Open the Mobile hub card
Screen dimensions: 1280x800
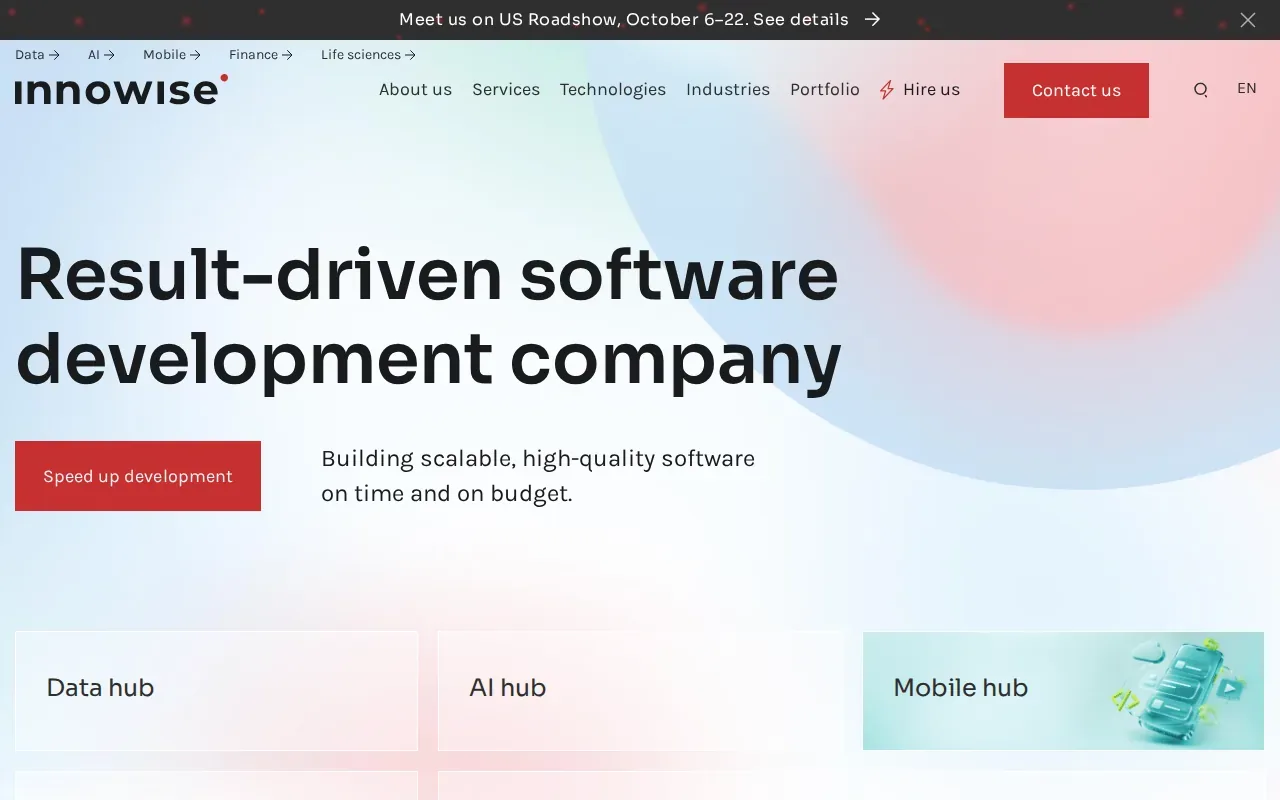coord(1063,690)
